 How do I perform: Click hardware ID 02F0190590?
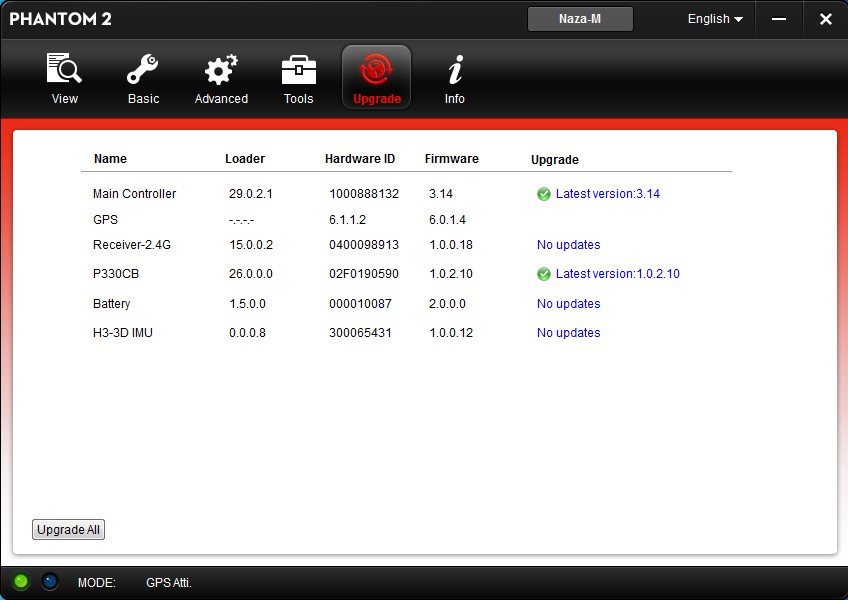pyautogui.click(x=364, y=274)
